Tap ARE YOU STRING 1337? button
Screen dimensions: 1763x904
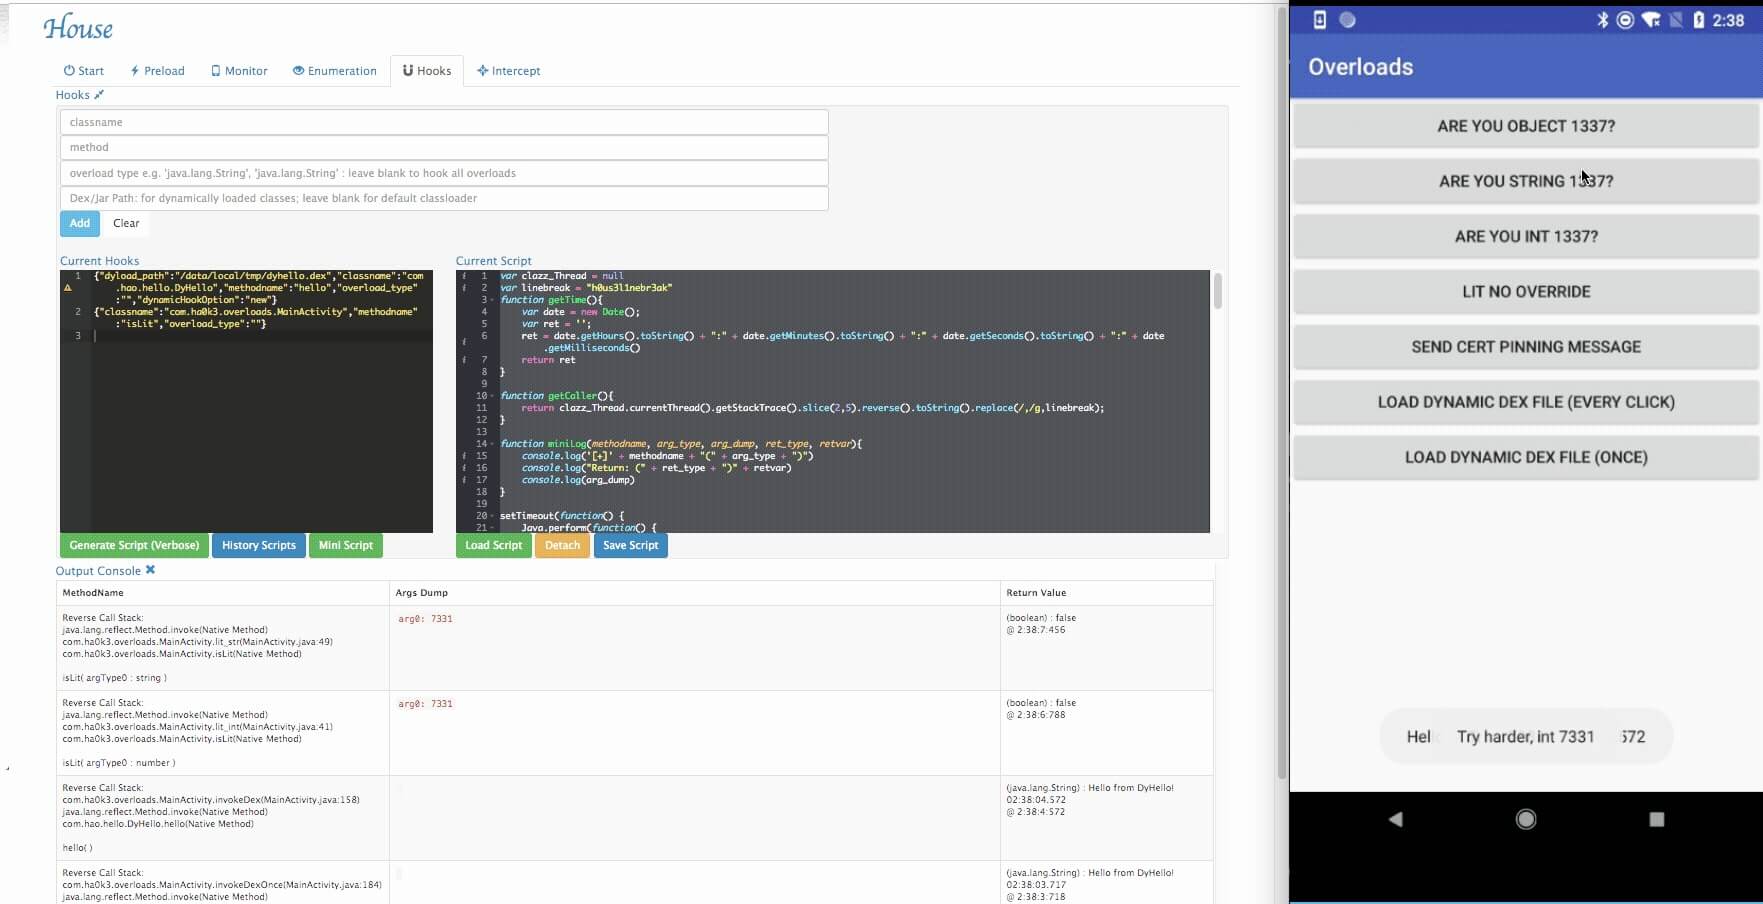(1526, 181)
